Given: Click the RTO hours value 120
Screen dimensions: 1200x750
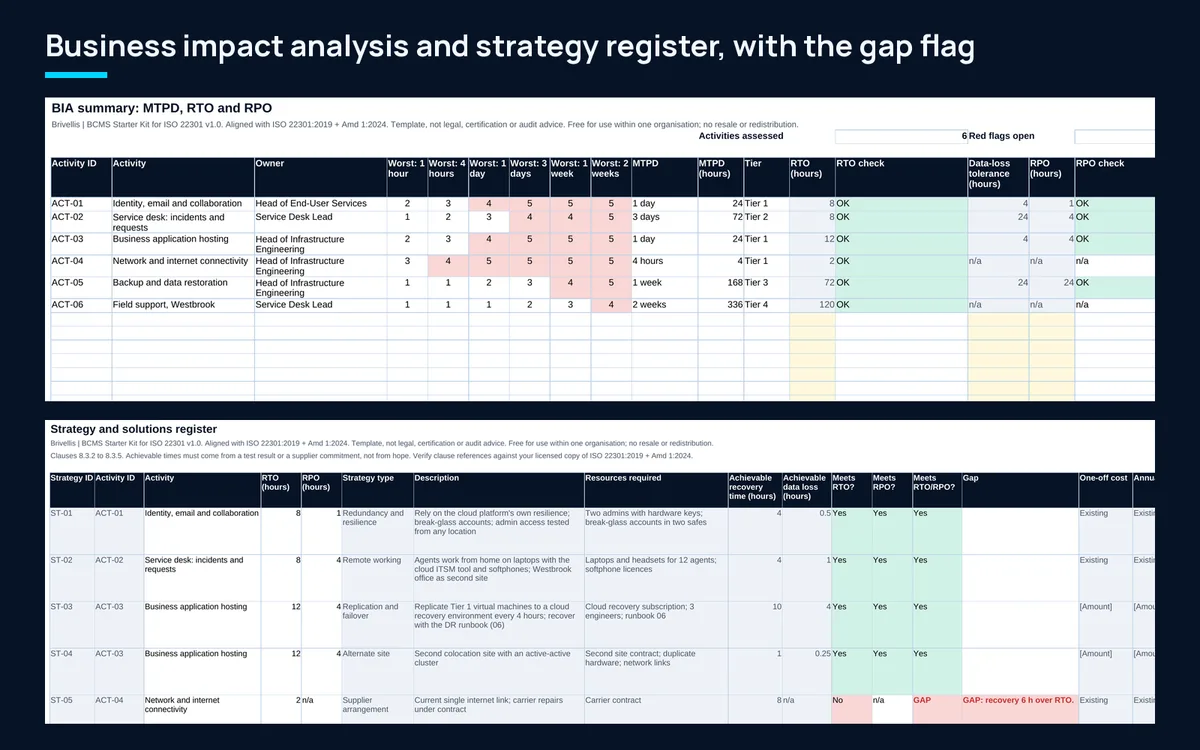Looking at the screenshot, I should pos(812,305).
